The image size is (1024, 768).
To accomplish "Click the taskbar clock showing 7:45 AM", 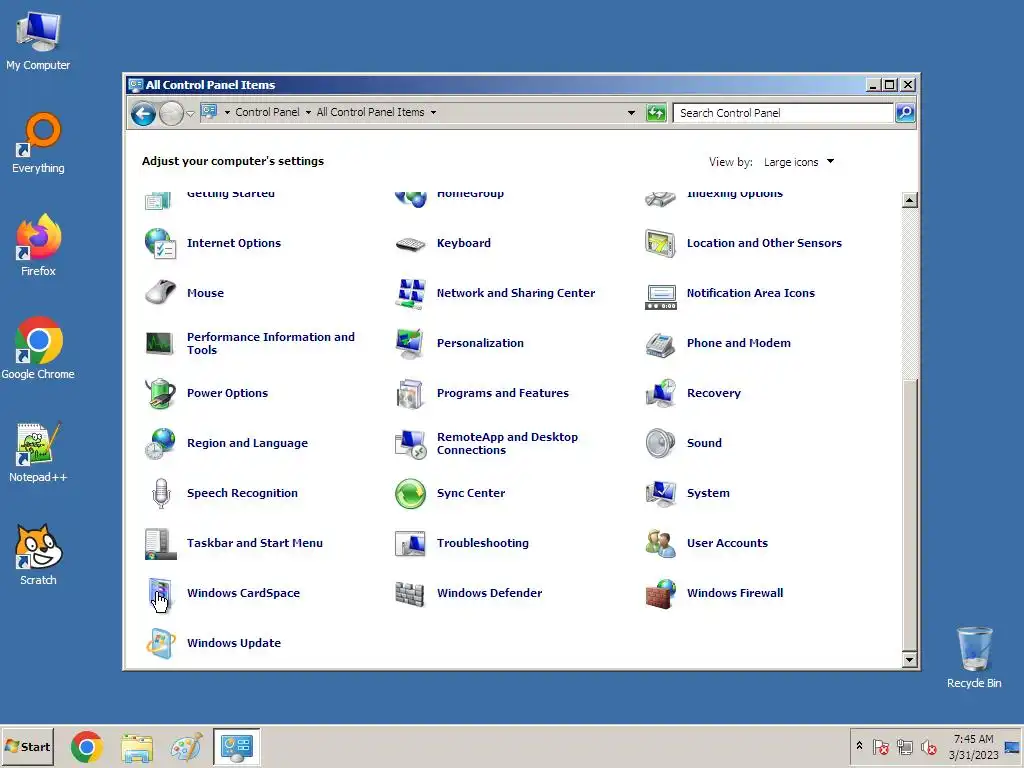I will pyautogui.click(x=973, y=746).
